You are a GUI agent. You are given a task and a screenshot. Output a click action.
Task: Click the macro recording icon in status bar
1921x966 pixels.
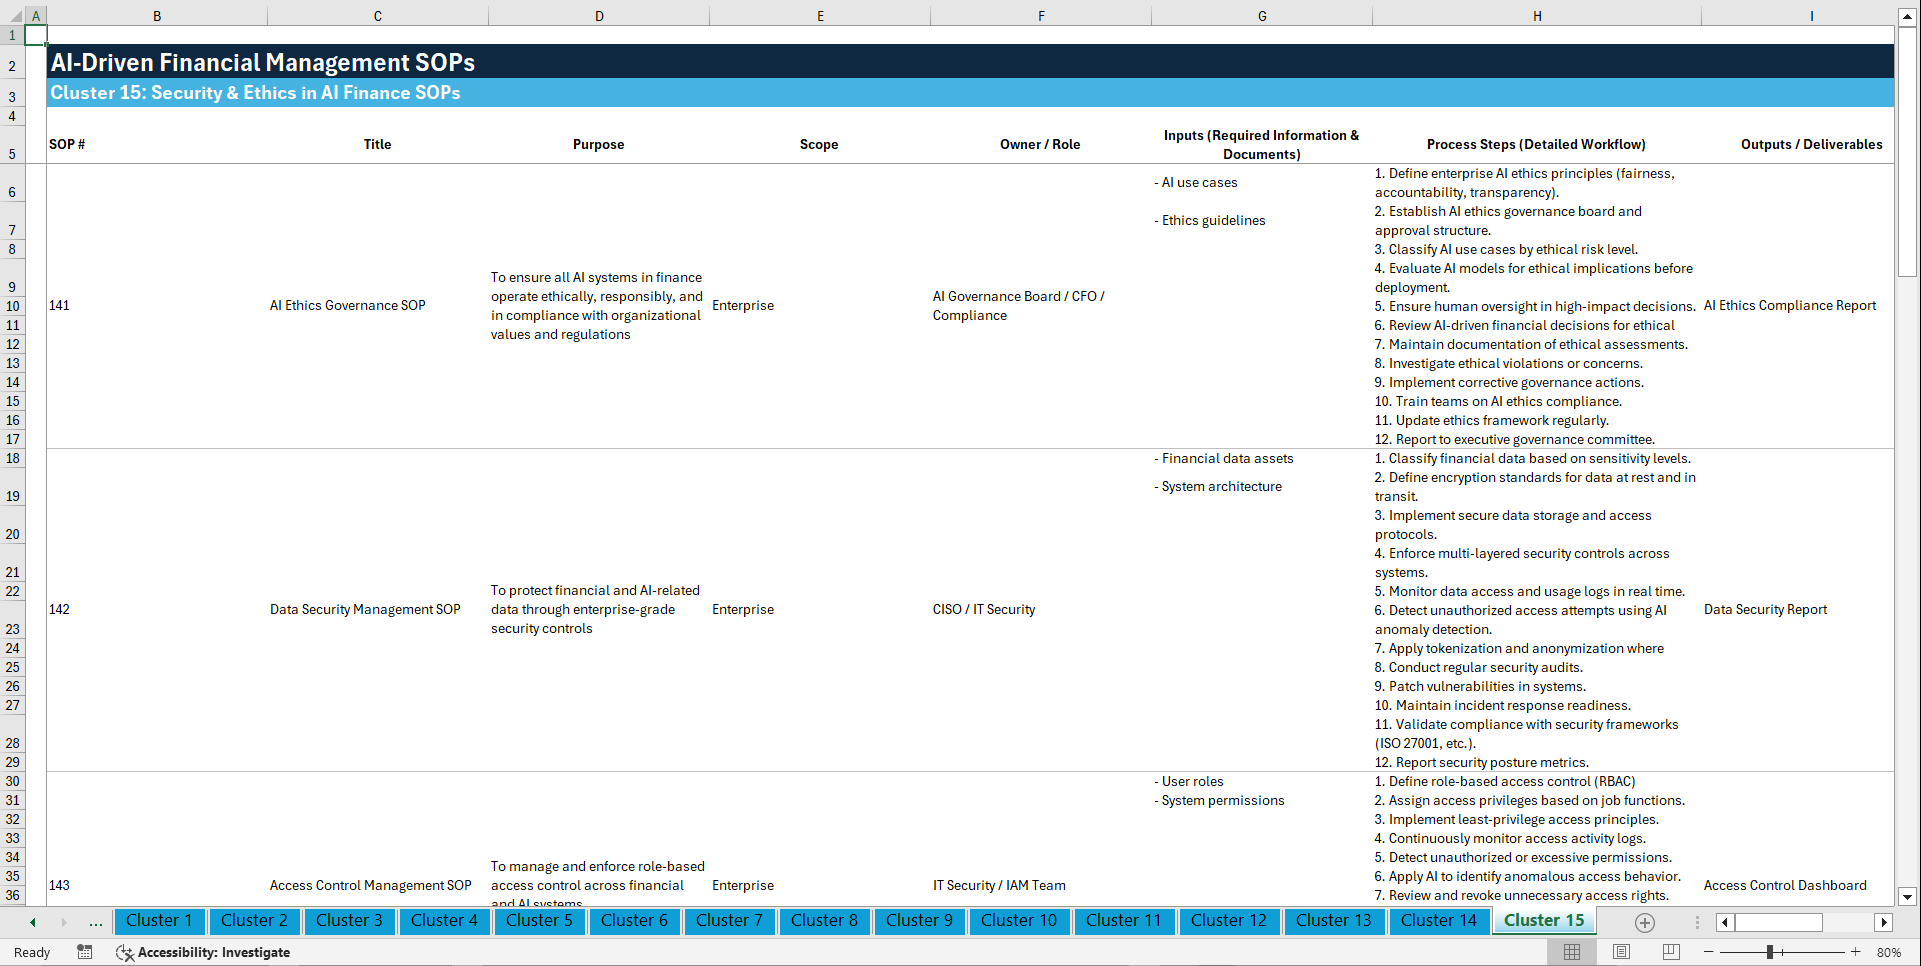point(85,952)
